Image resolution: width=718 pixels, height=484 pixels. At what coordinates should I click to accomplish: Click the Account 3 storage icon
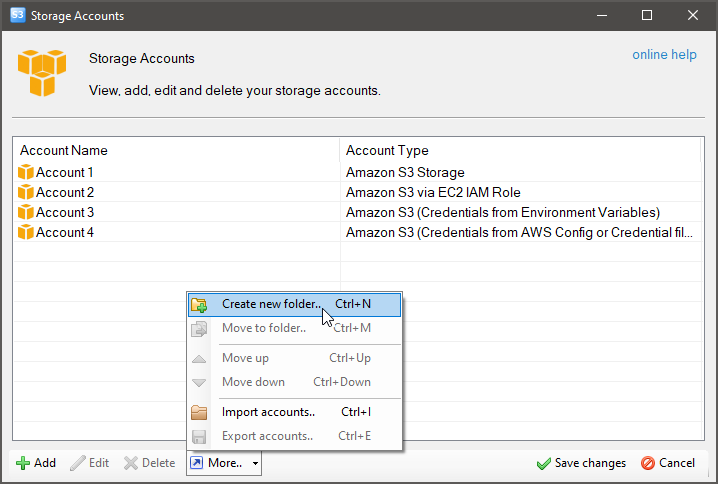point(26,212)
